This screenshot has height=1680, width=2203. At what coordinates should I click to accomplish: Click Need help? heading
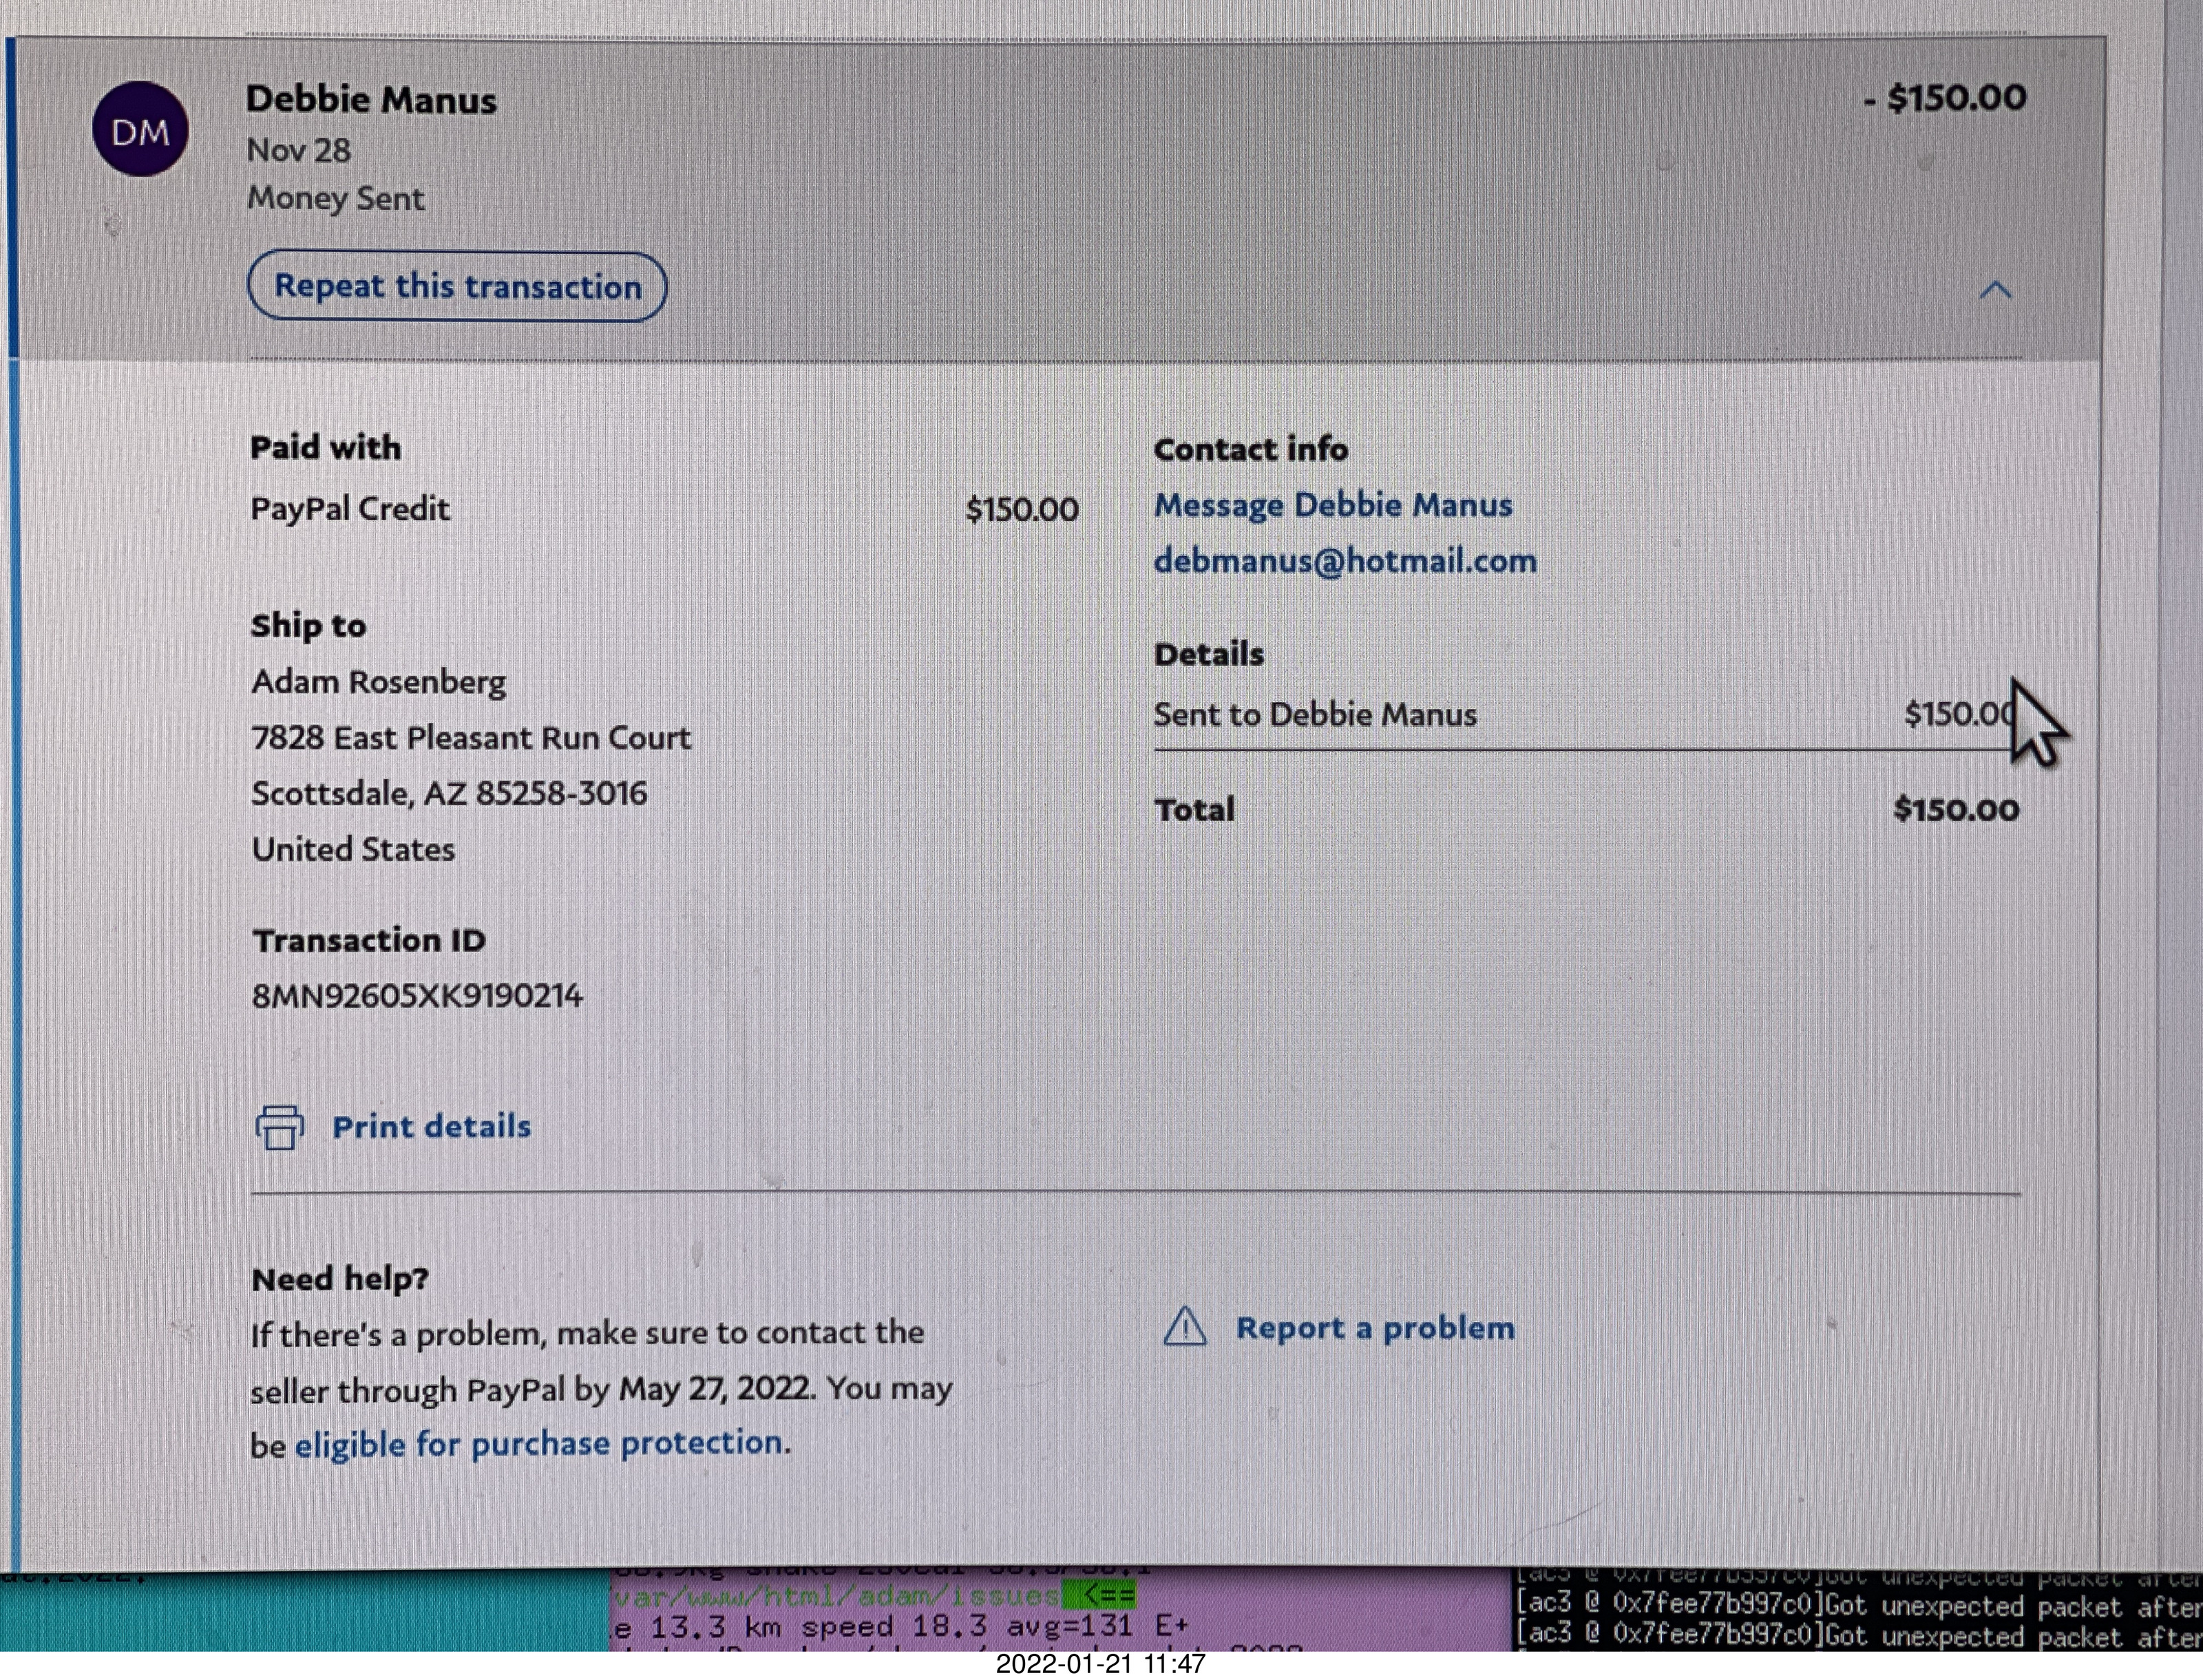pyautogui.click(x=340, y=1279)
